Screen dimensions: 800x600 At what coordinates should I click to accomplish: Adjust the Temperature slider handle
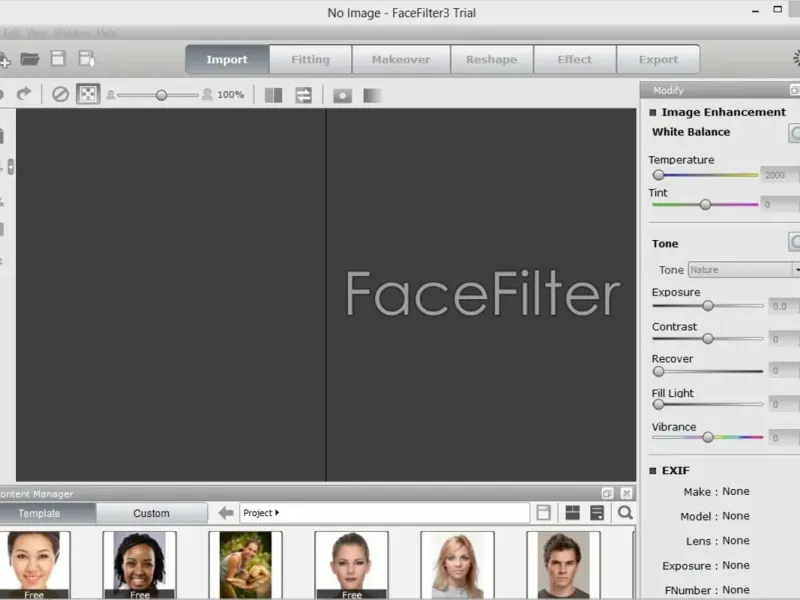pos(658,175)
